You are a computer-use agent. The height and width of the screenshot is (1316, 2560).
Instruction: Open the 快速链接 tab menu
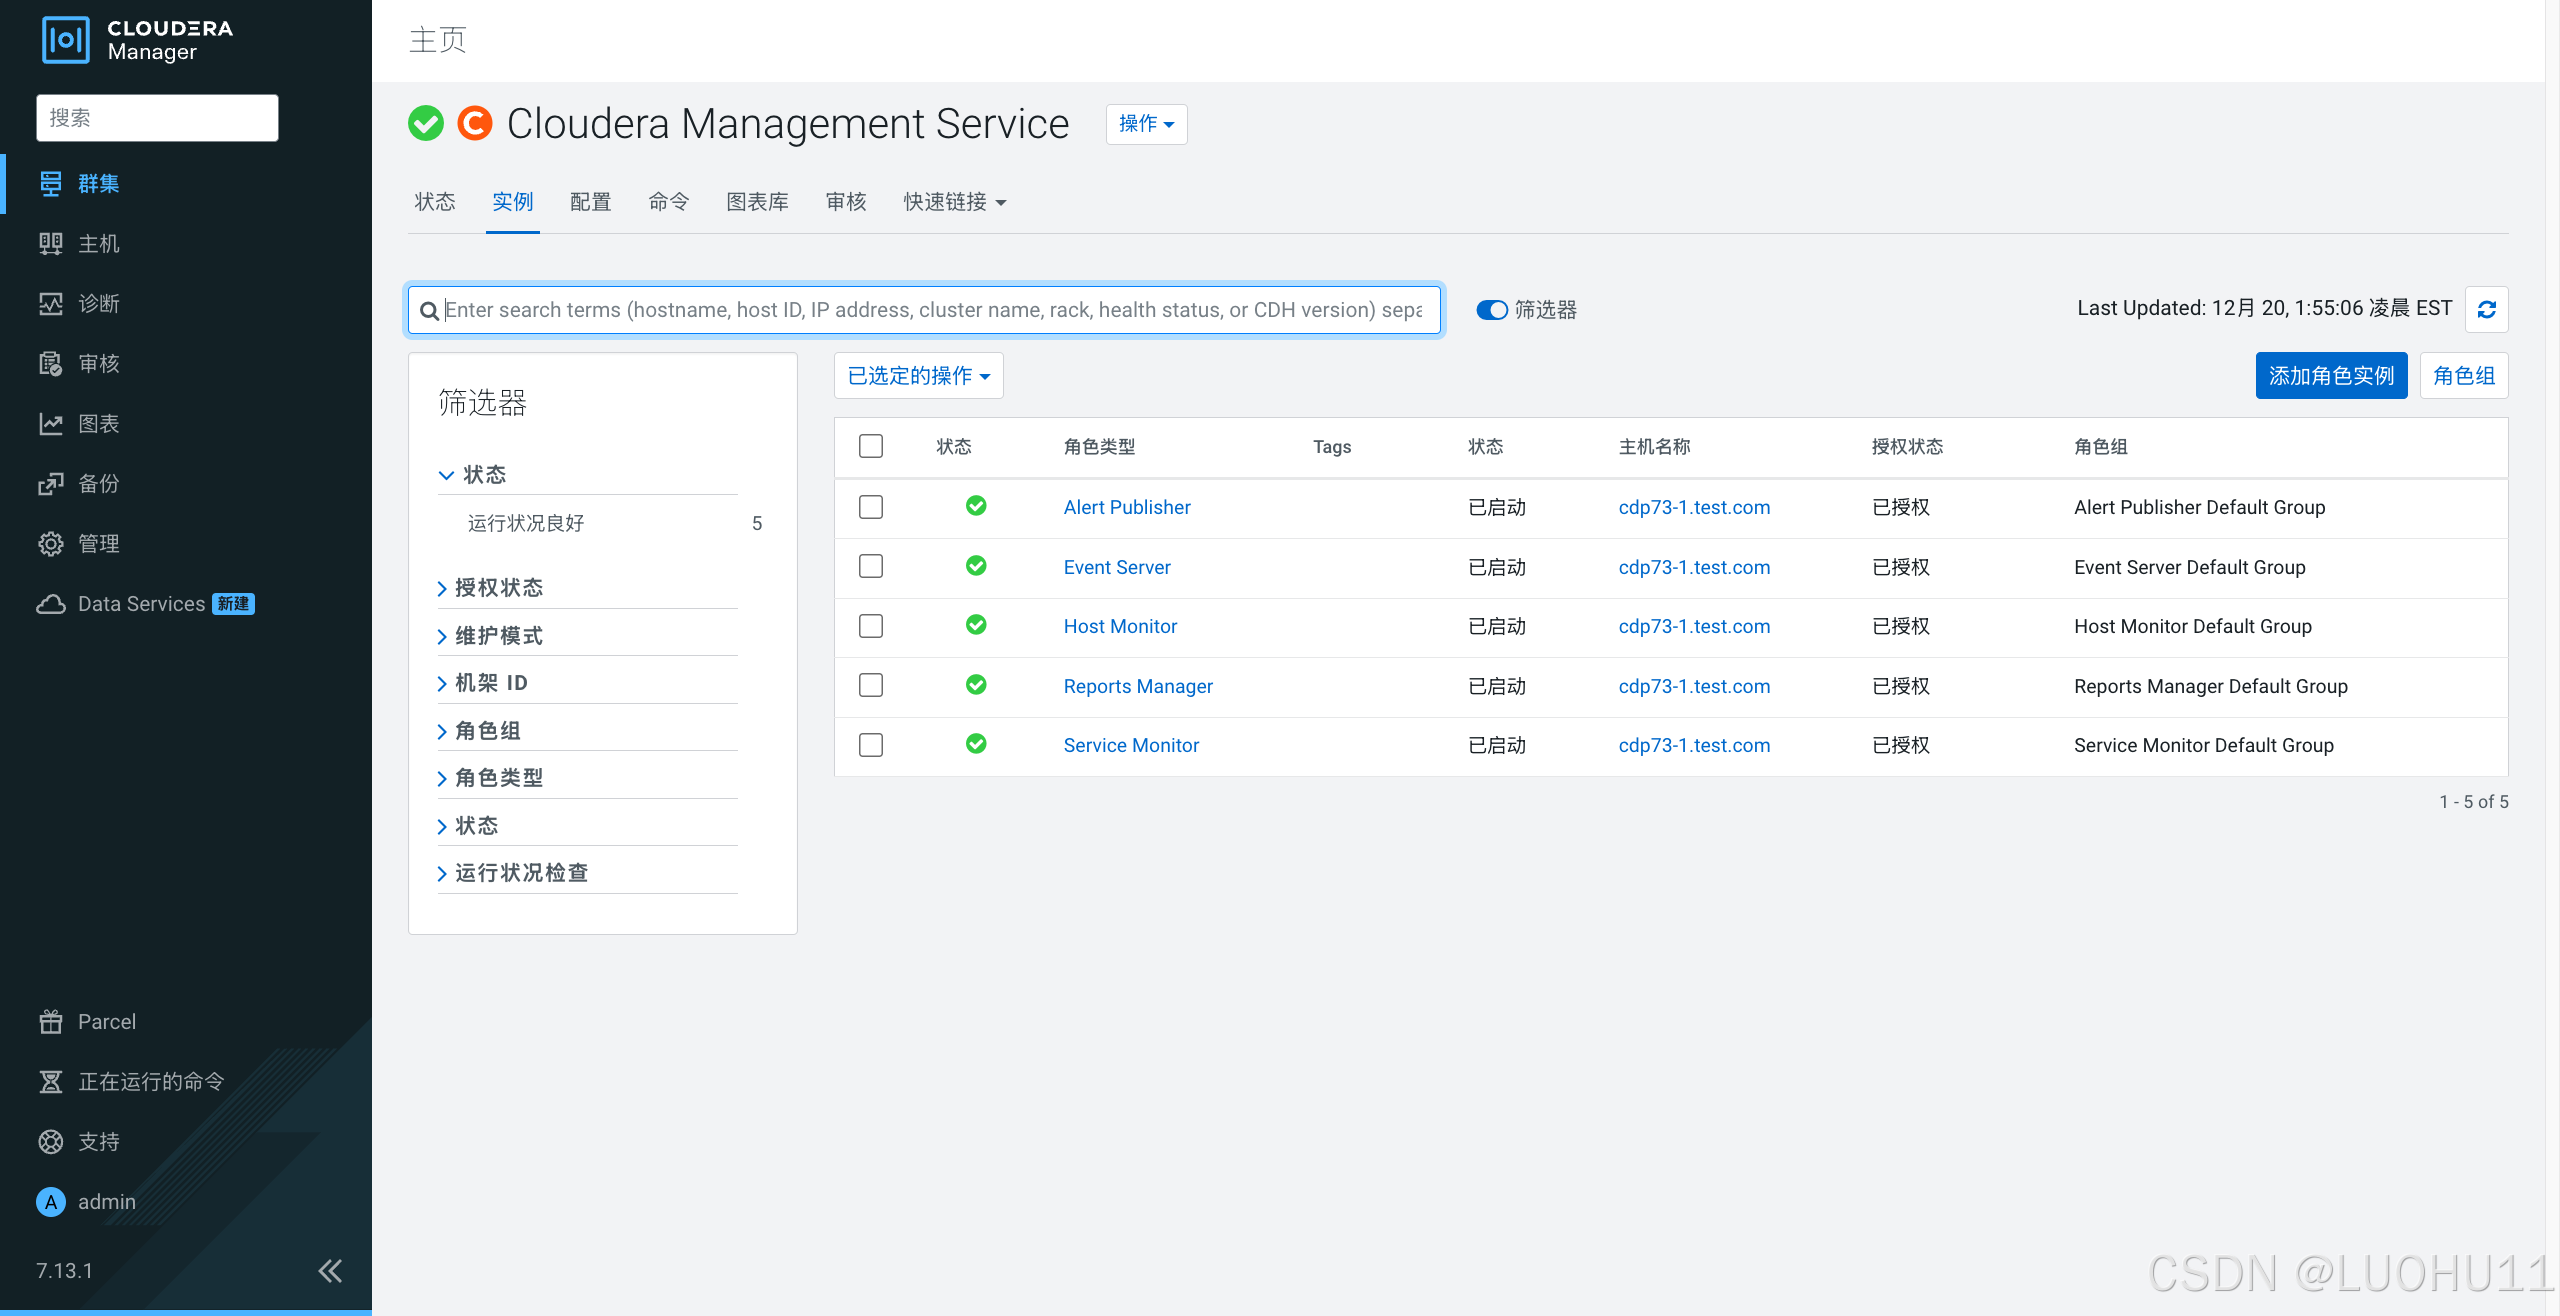click(954, 202)
